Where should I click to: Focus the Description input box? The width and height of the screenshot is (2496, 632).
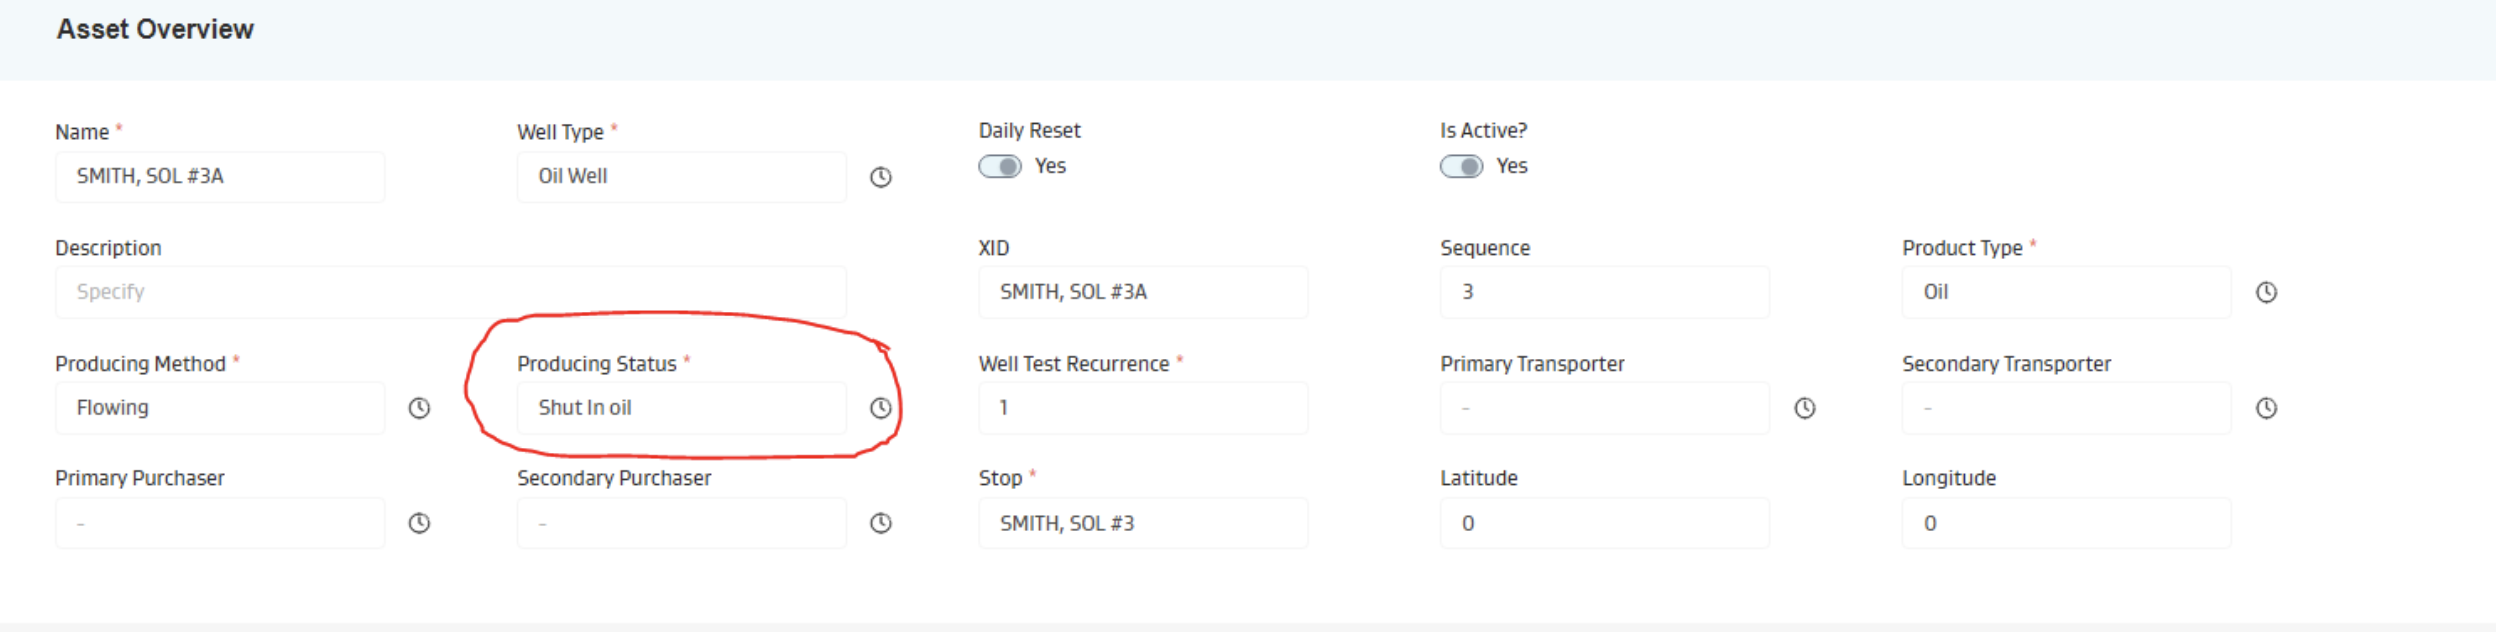pos(450,292)
